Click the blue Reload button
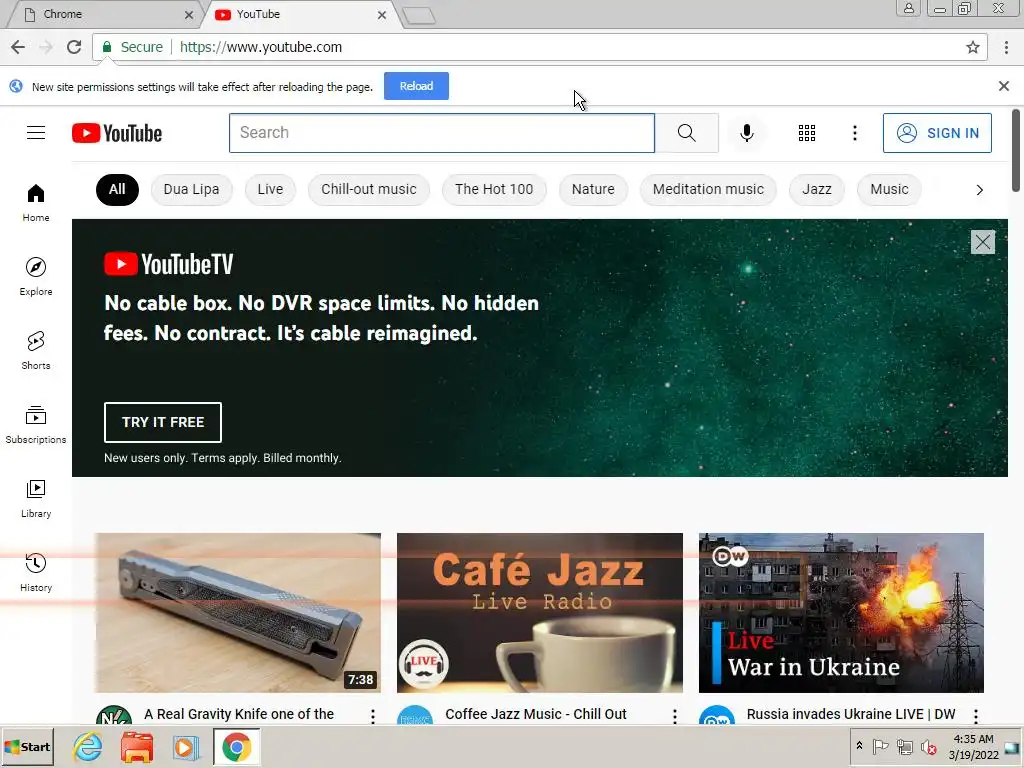Viewport: 1024px width, 768px height. (x=416, y=86)
